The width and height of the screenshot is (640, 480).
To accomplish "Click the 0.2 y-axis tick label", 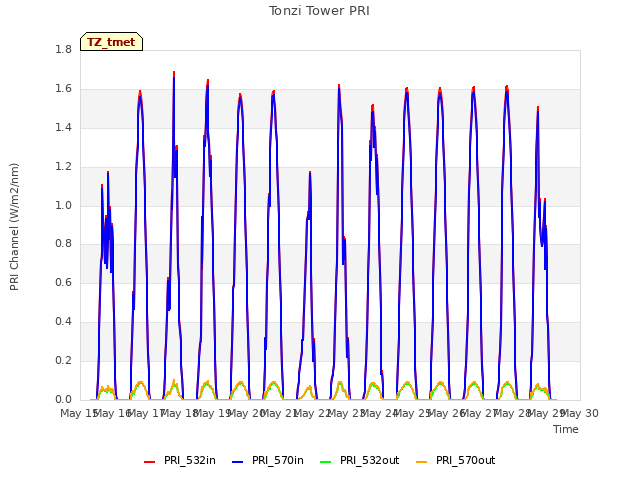I will coord(64,360).
